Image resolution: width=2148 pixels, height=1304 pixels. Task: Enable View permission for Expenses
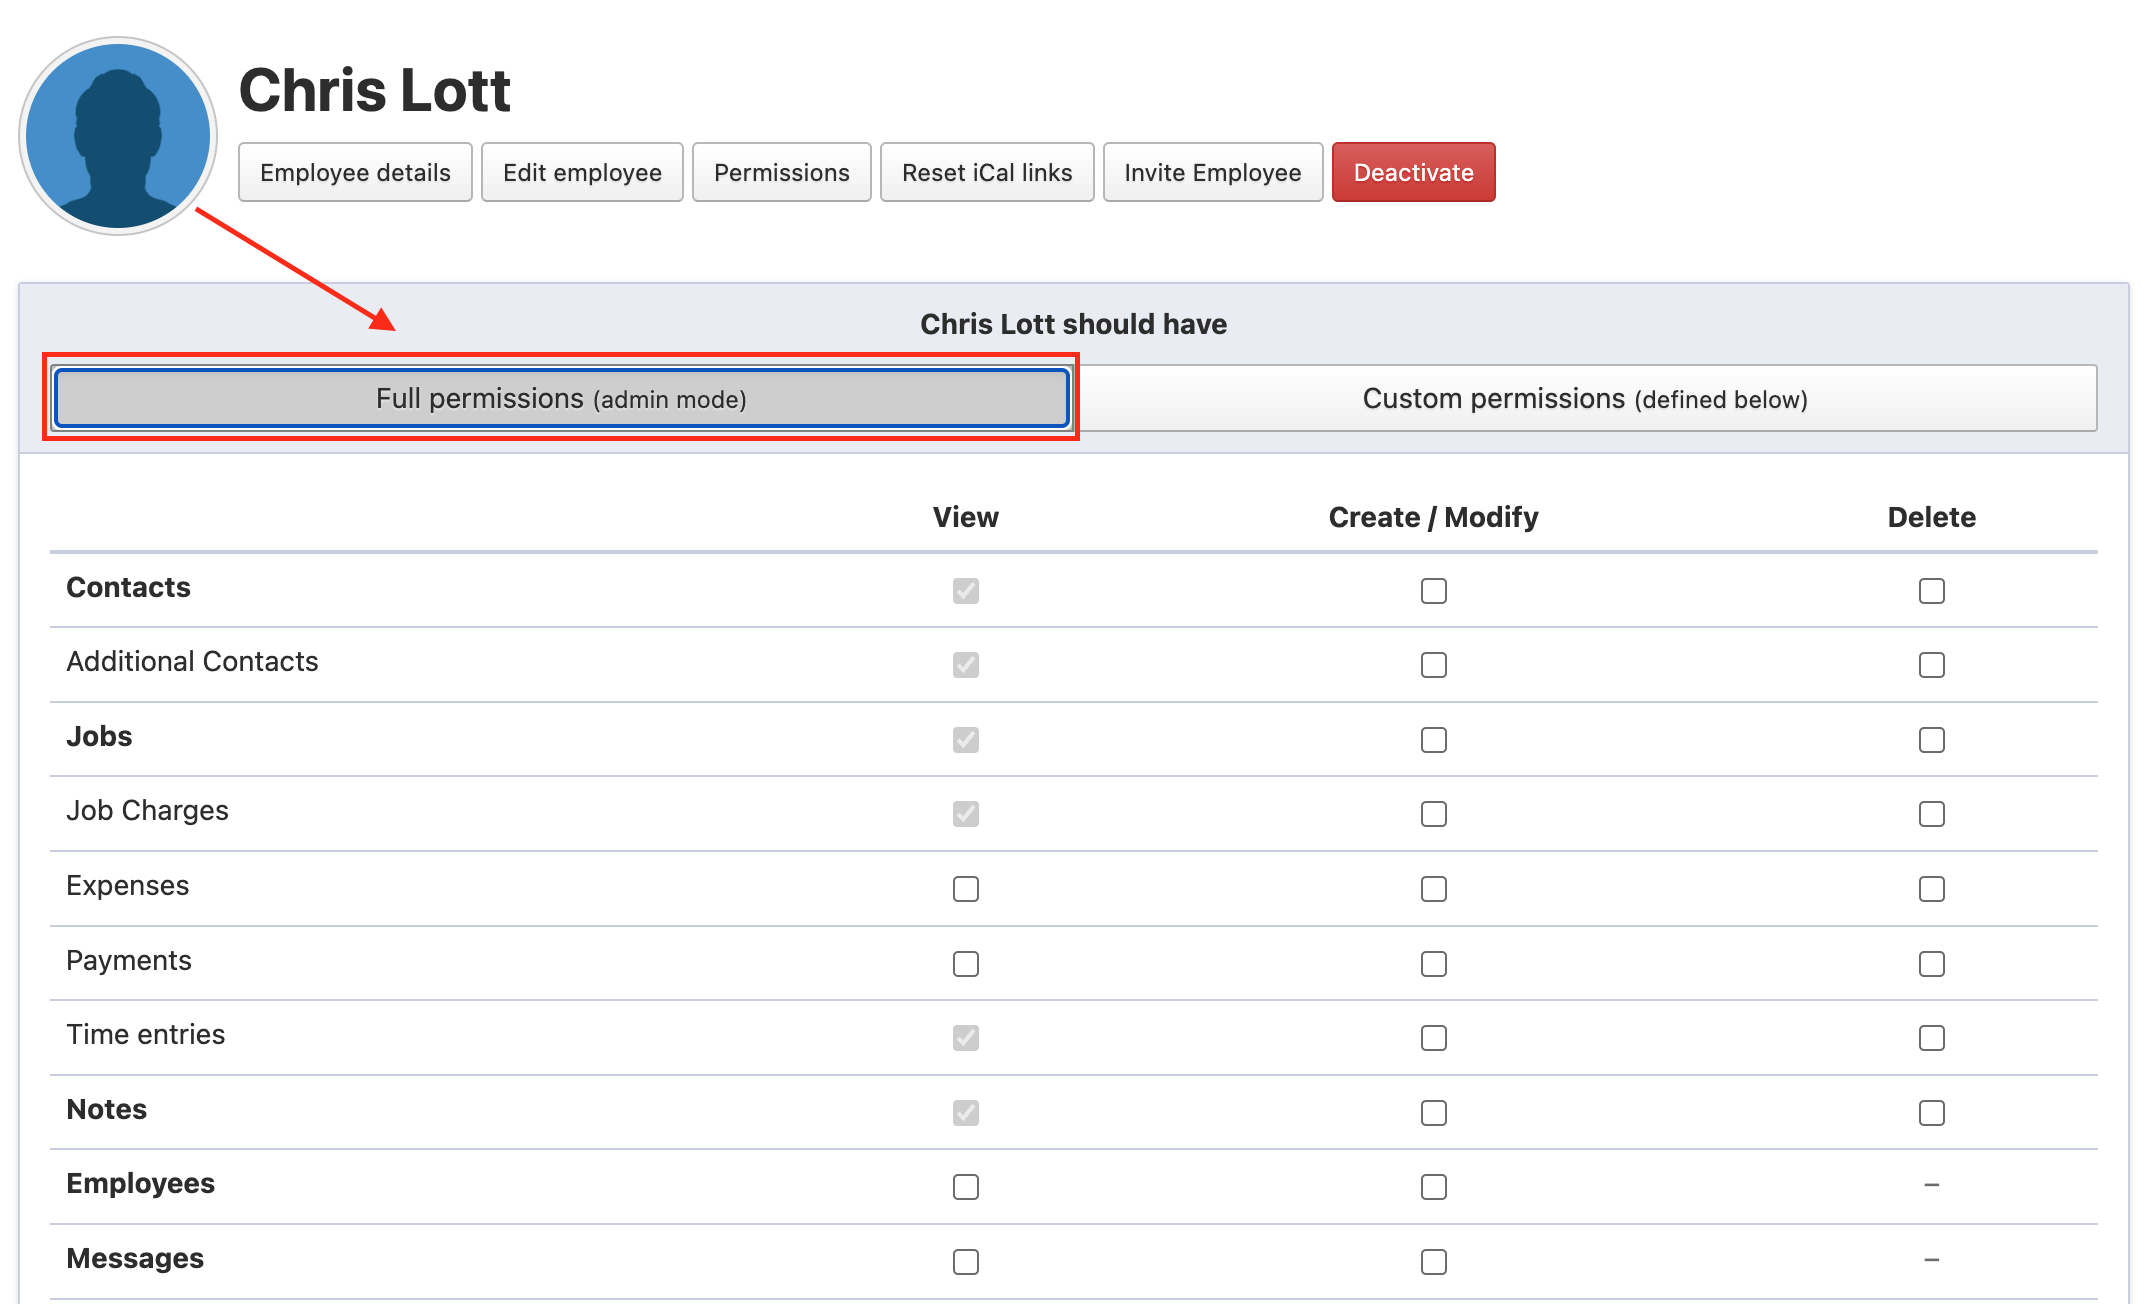(965, 889)
